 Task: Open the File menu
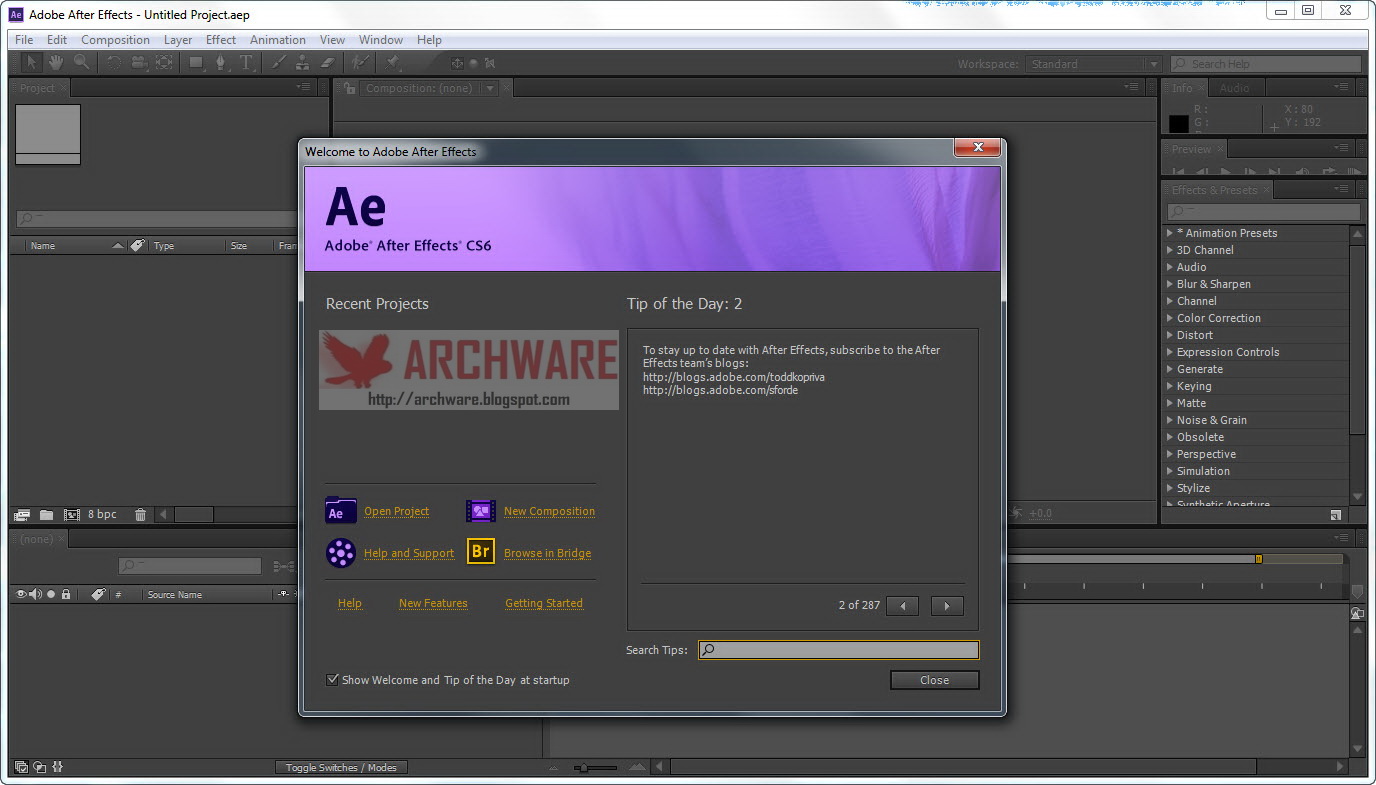tap(24, 40)
